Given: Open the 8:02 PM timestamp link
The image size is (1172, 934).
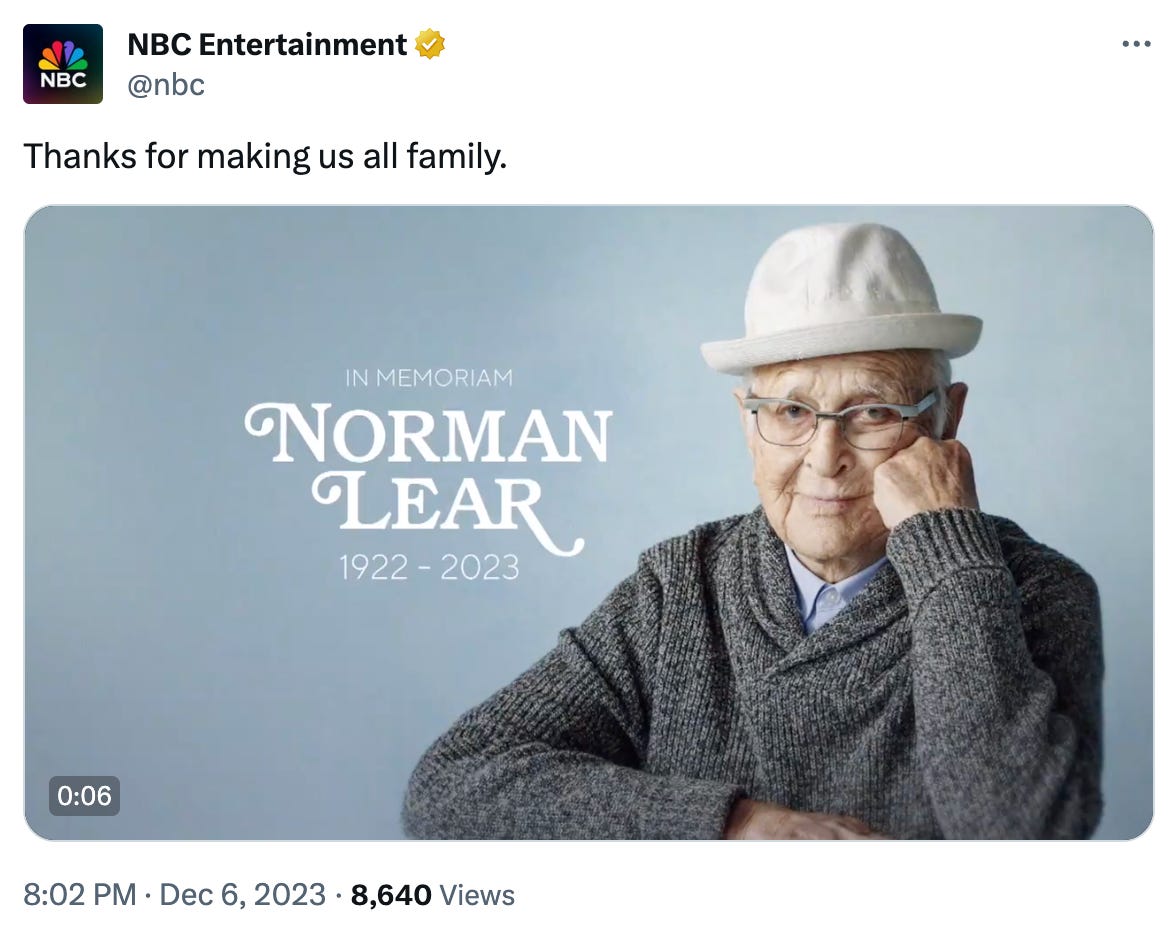Looking at the screenshot, I should coord(79,894).
